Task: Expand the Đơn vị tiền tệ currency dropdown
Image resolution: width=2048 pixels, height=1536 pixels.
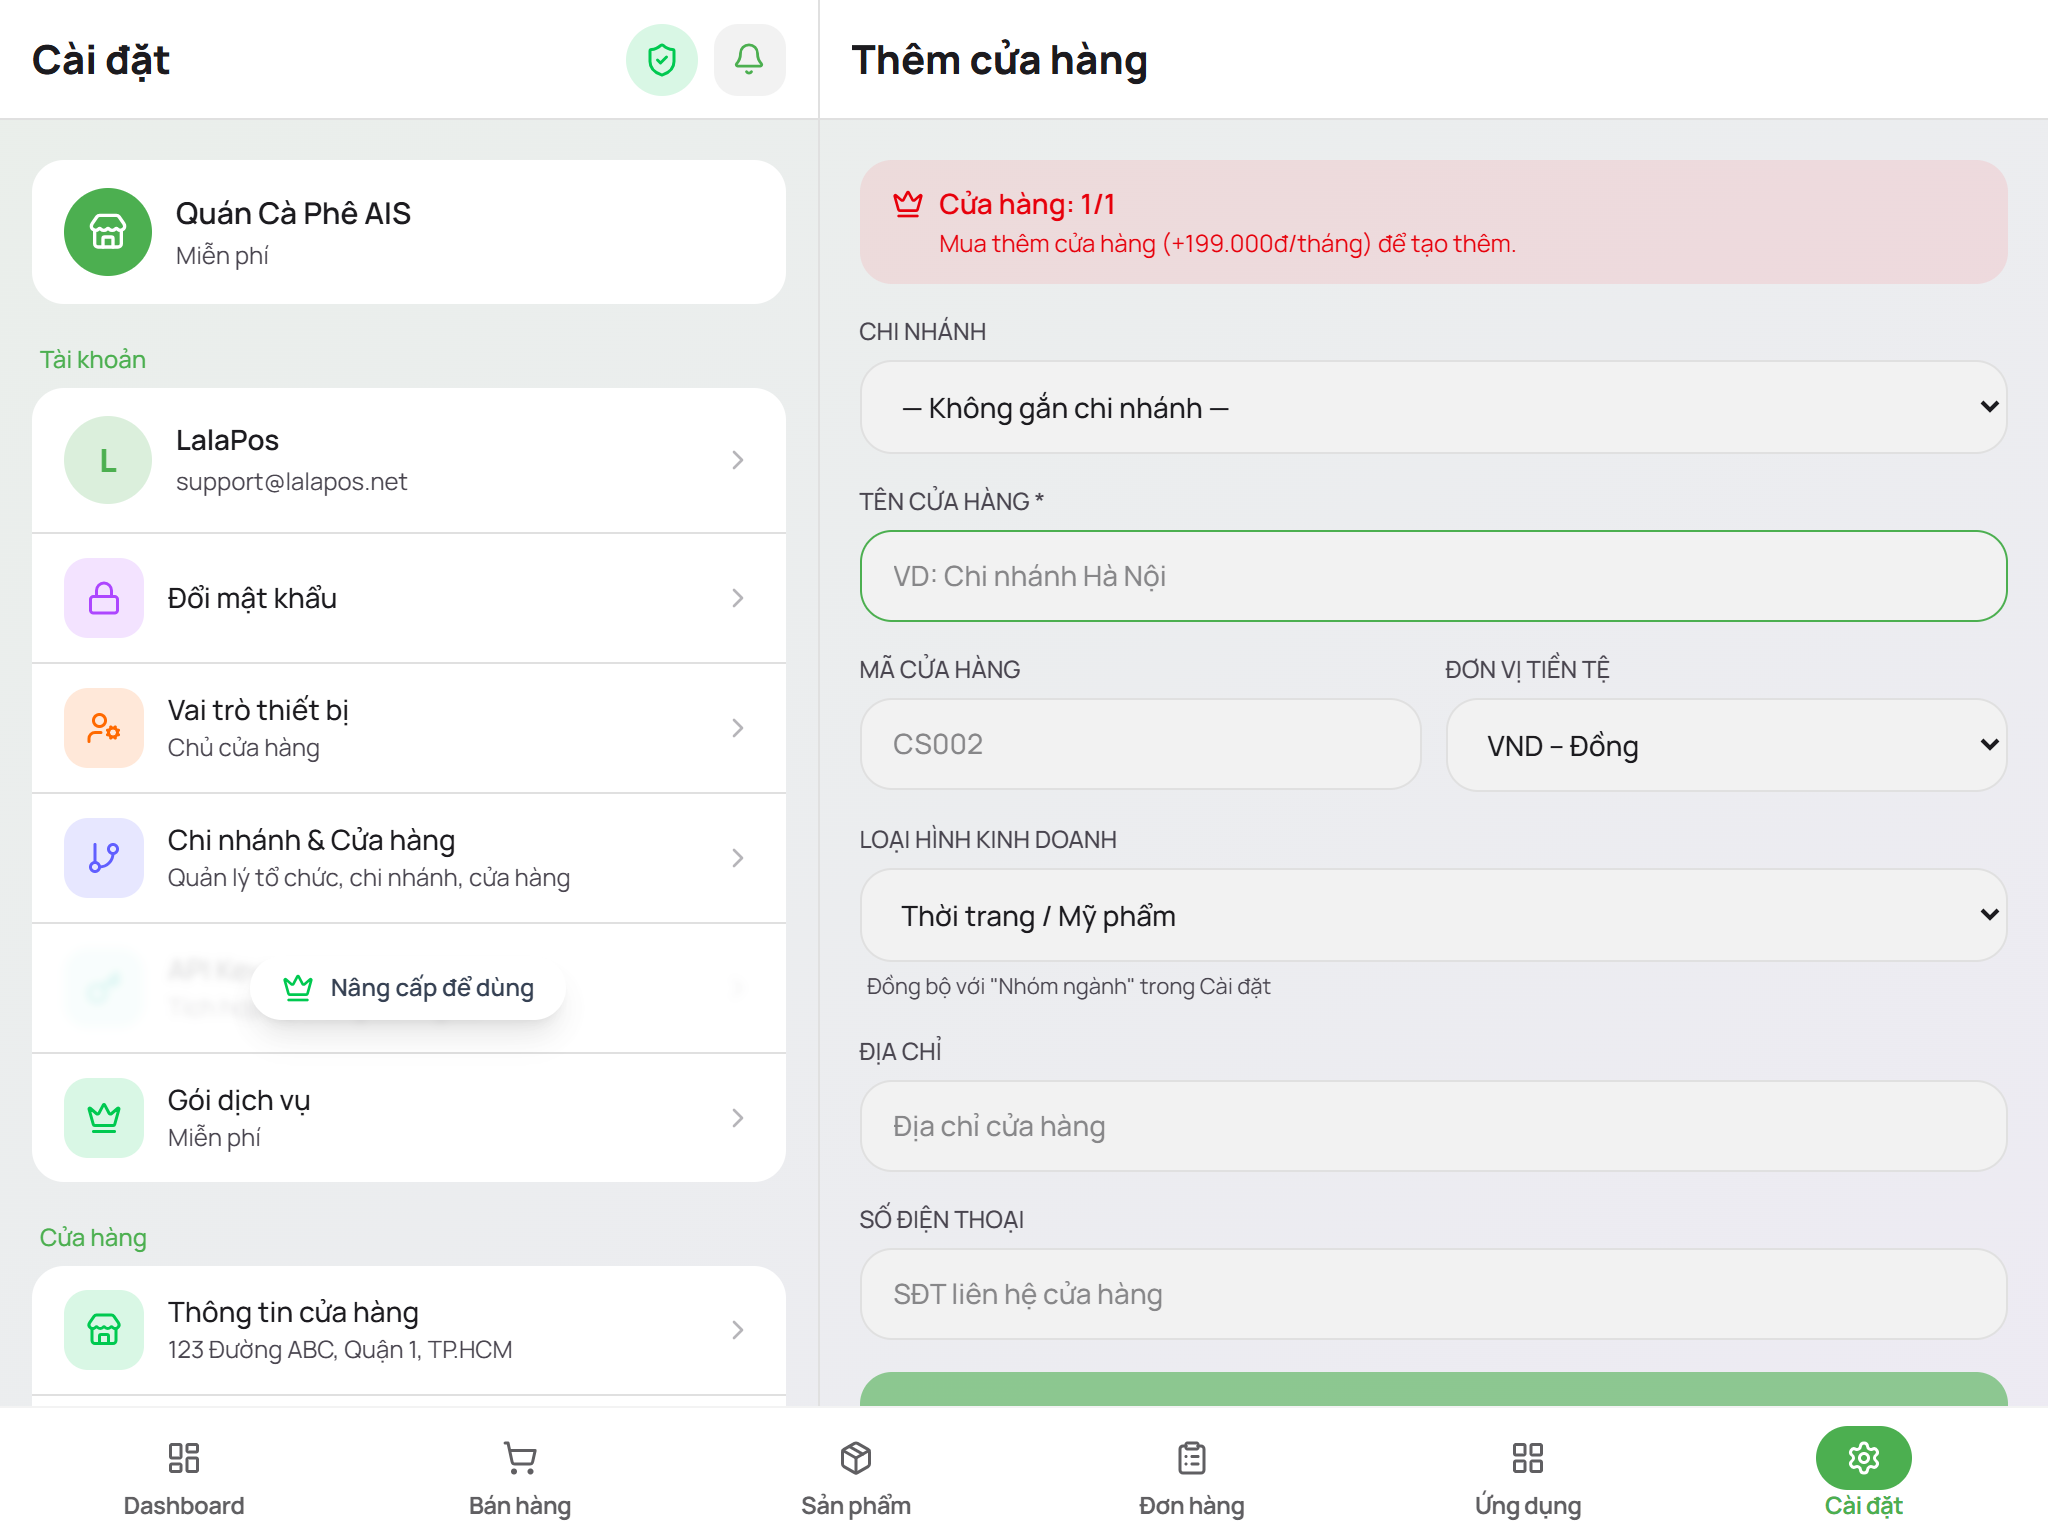Action: click(1726, 745)
